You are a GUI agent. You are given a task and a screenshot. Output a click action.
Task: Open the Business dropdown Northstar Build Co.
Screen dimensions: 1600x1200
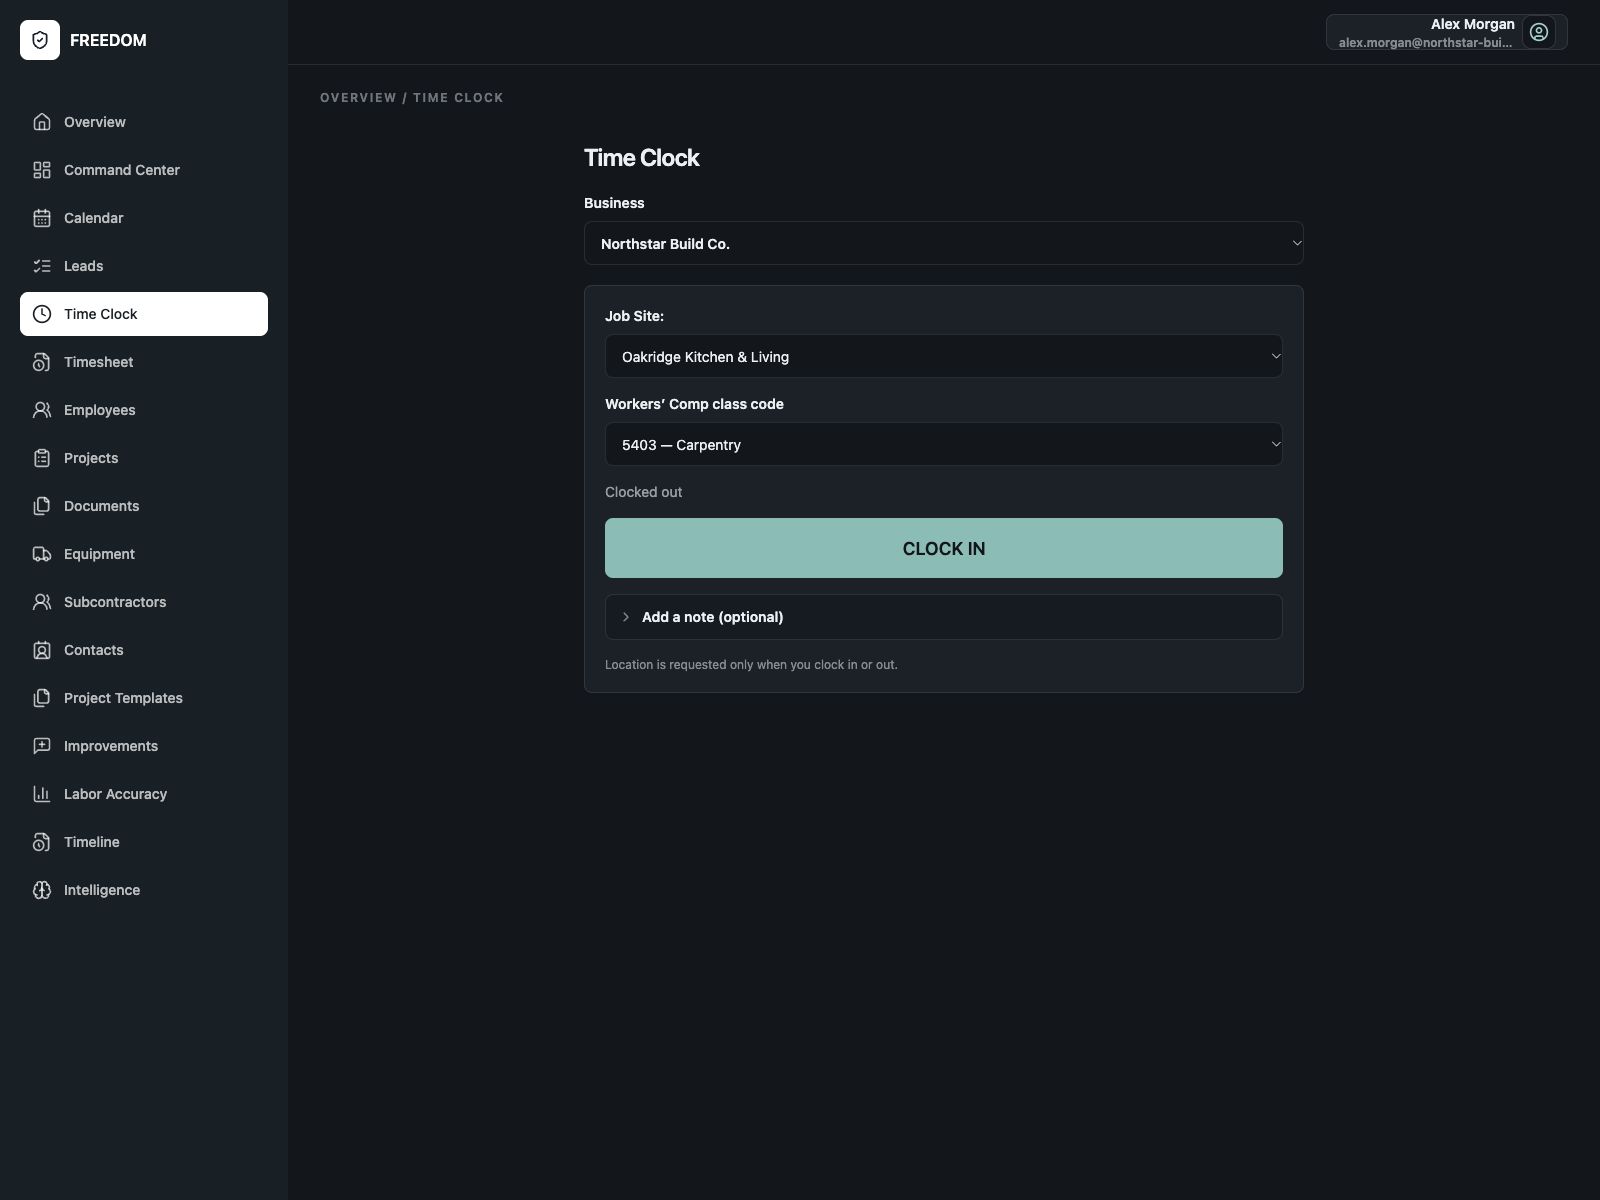(944, 243)
